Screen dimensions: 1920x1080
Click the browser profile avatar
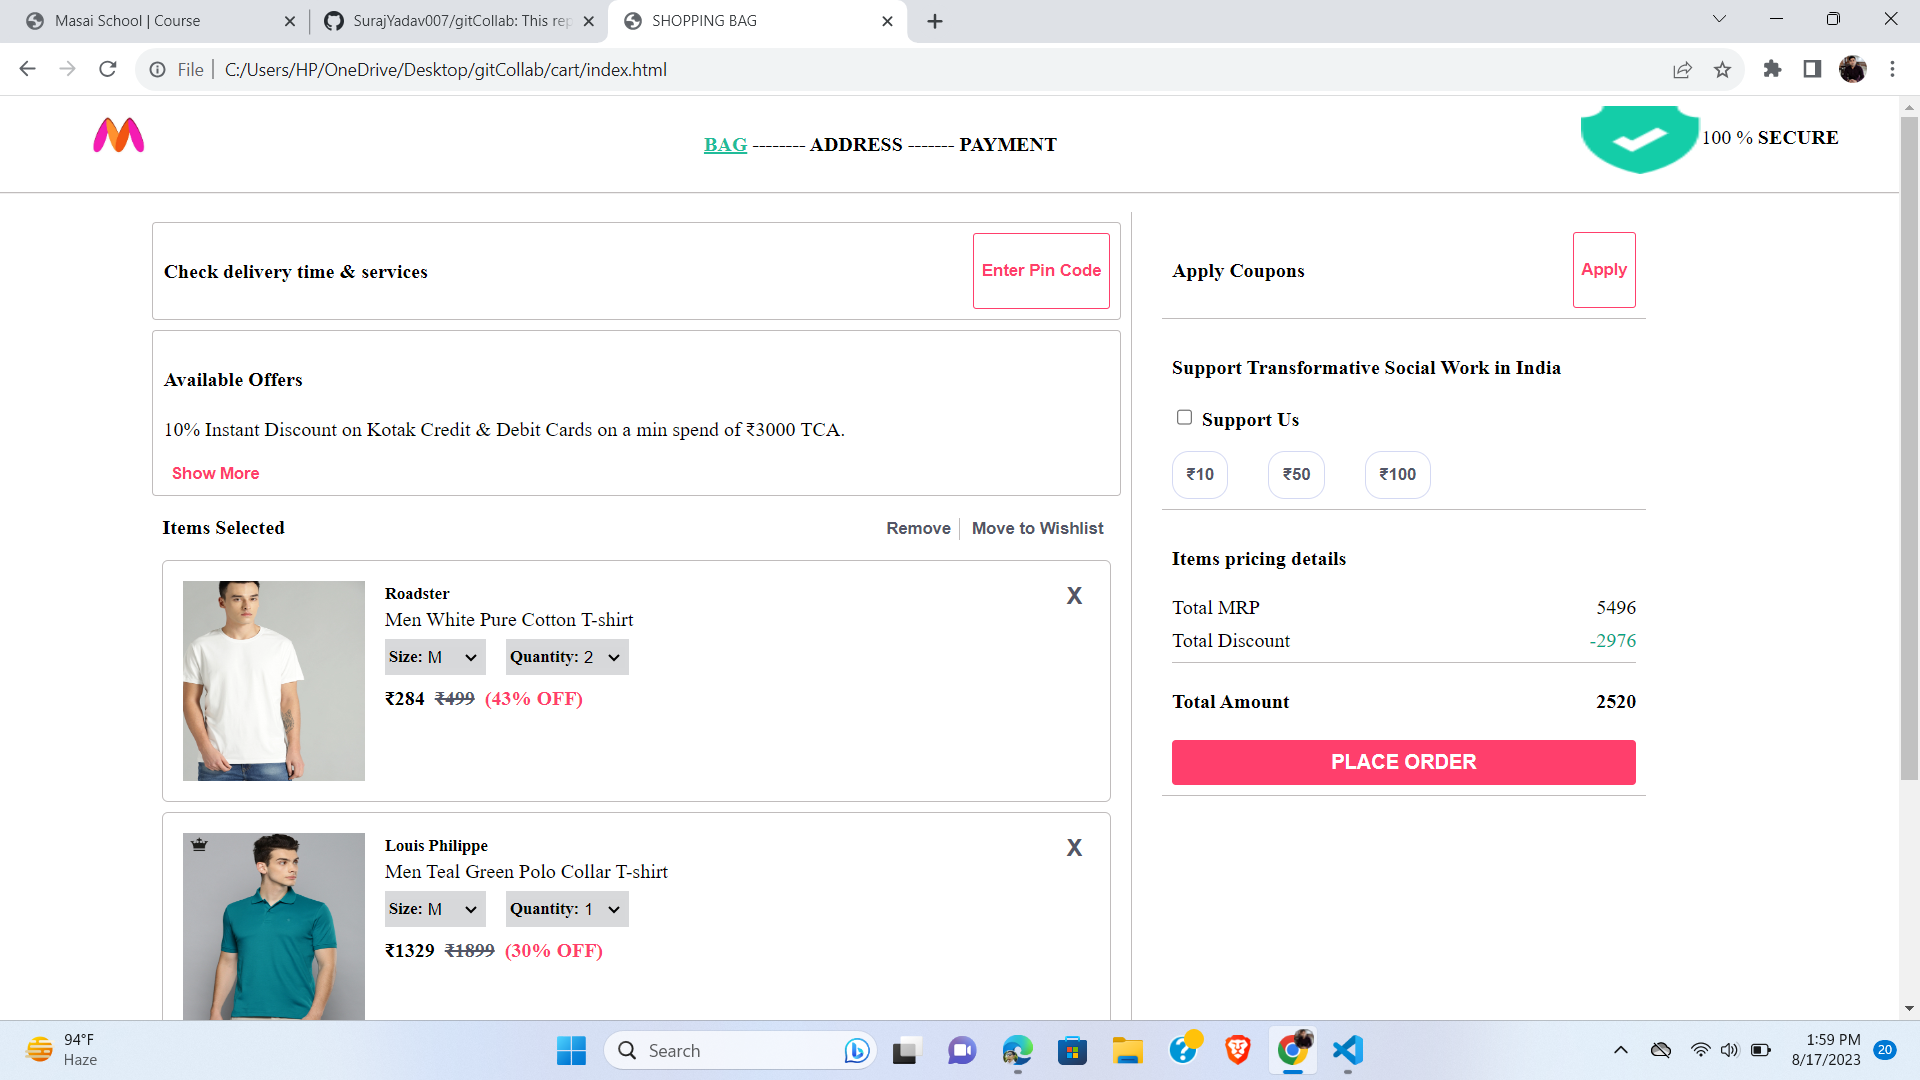(1852, 69)
